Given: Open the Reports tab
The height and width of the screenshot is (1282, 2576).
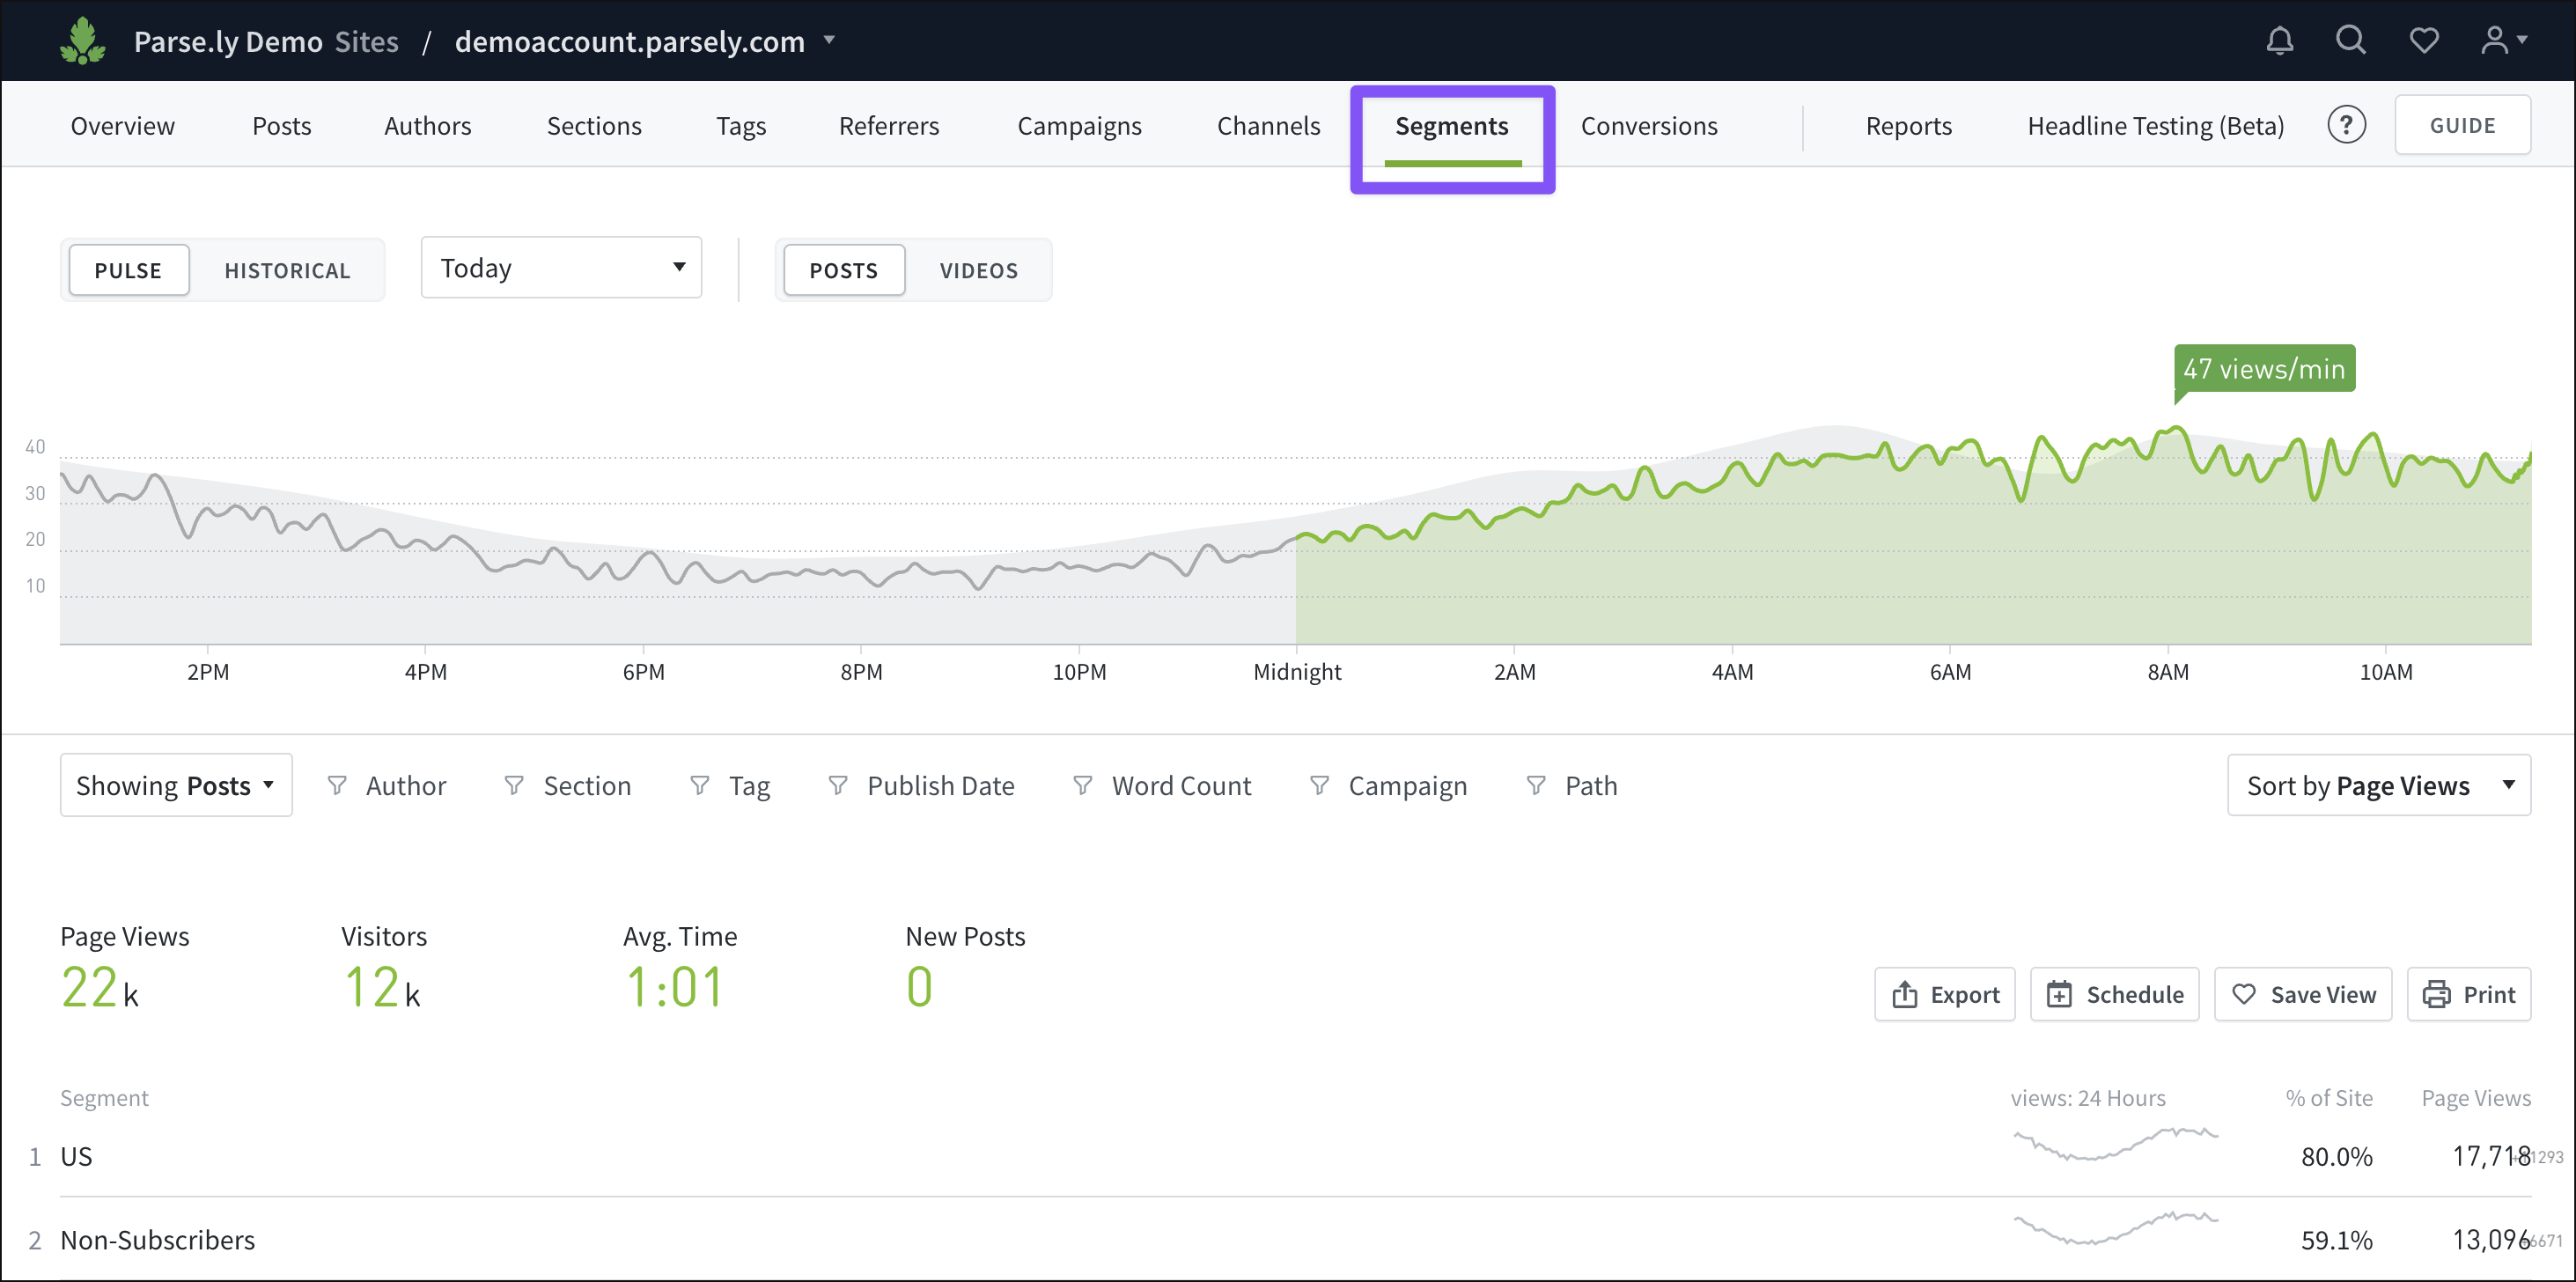Looking at the screenshot, I should tap(1908, 126).
